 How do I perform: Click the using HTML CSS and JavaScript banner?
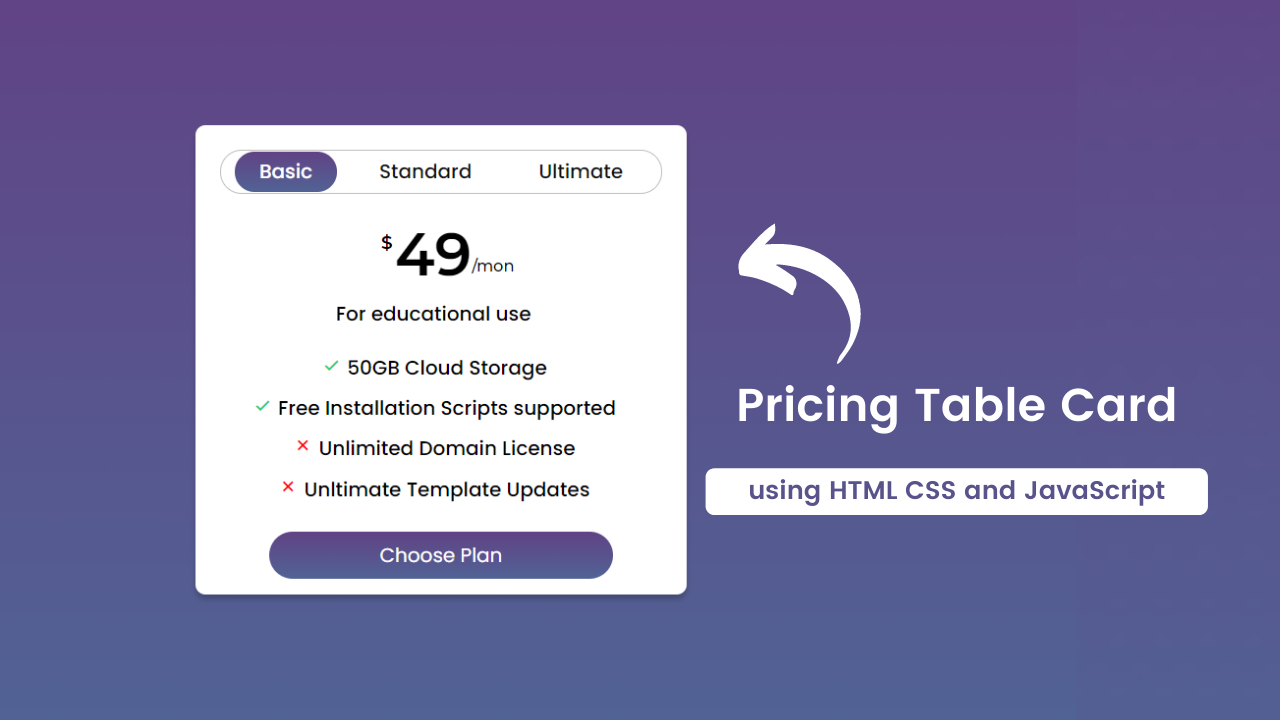pos(956,491)
